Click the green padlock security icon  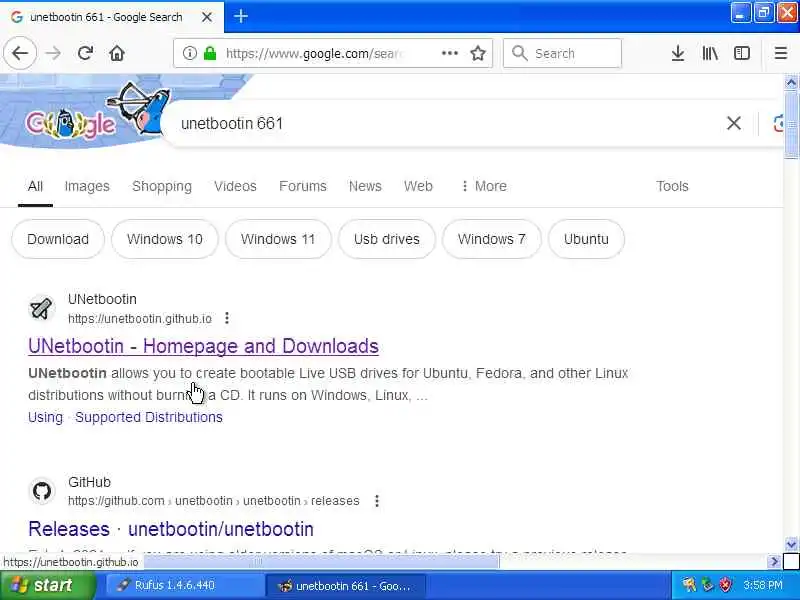pos(210,53)
